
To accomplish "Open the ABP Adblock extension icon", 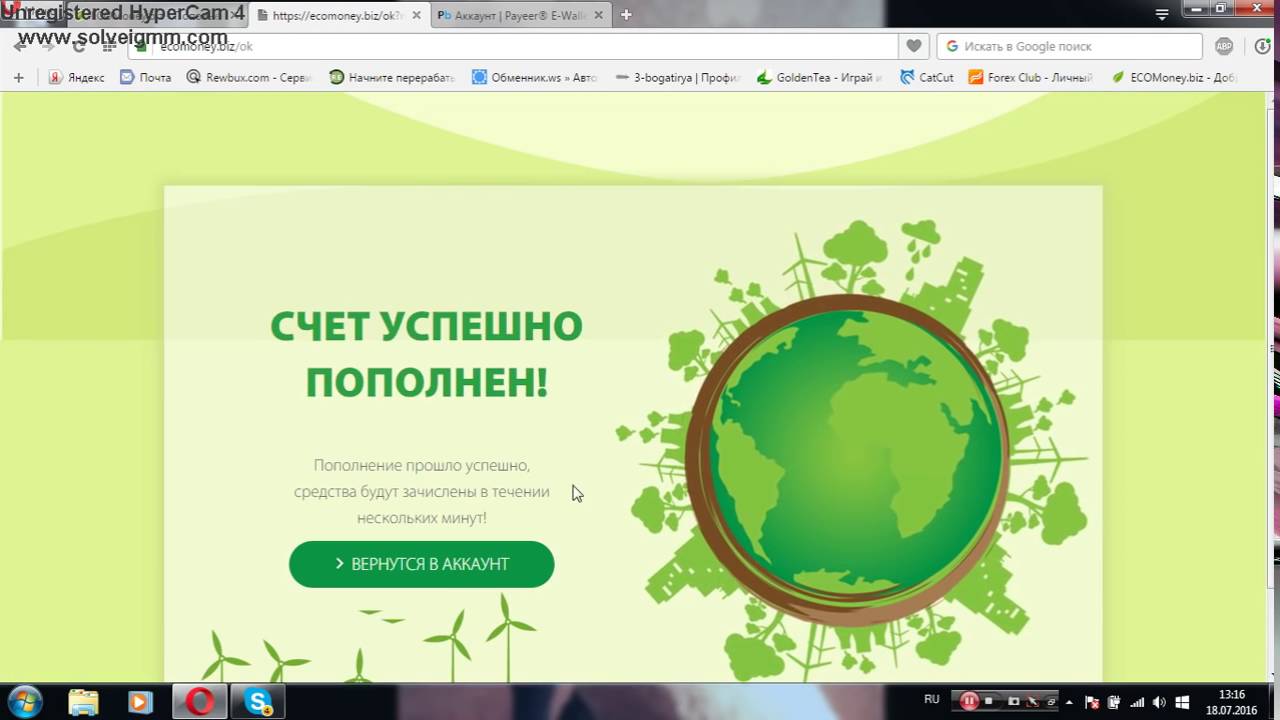I will tap(1224, 46).
